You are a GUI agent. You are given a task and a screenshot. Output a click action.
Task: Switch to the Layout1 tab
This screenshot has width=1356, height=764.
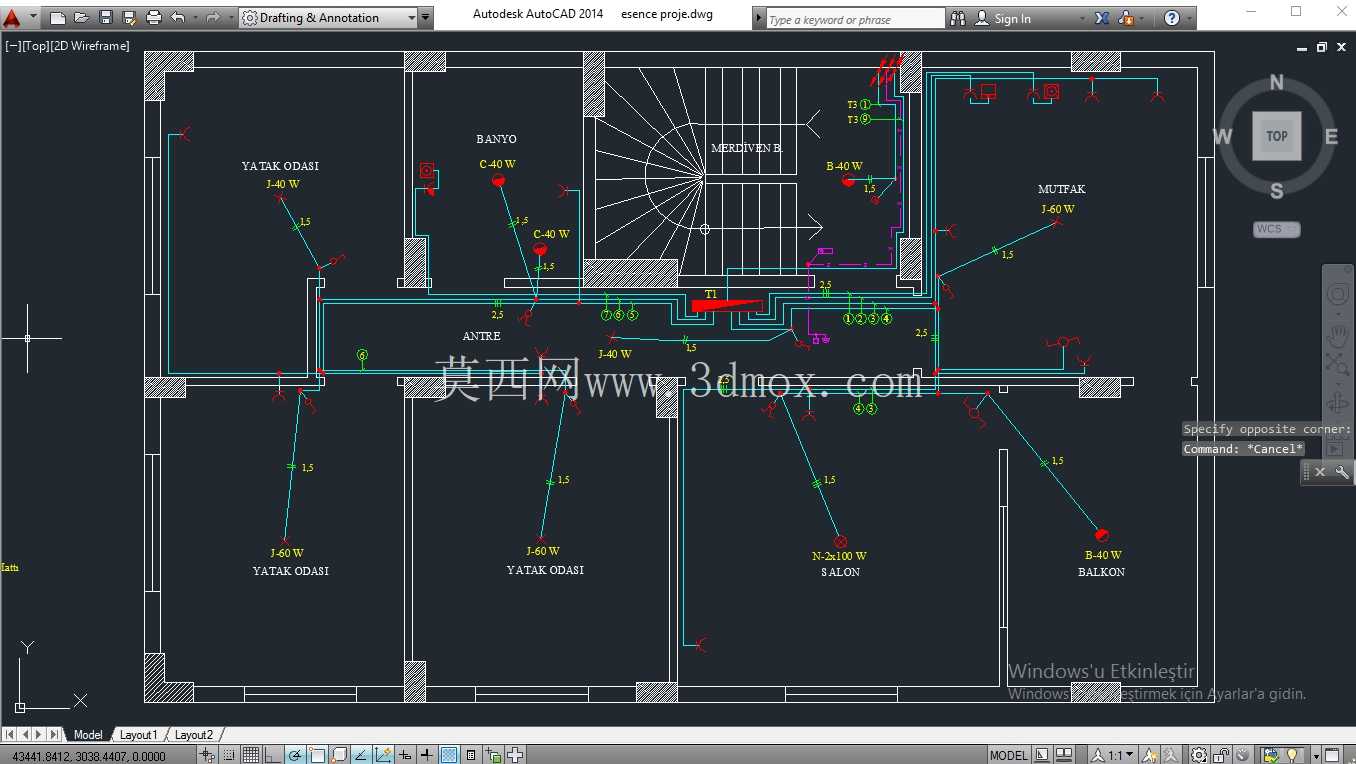coord(139,735)
